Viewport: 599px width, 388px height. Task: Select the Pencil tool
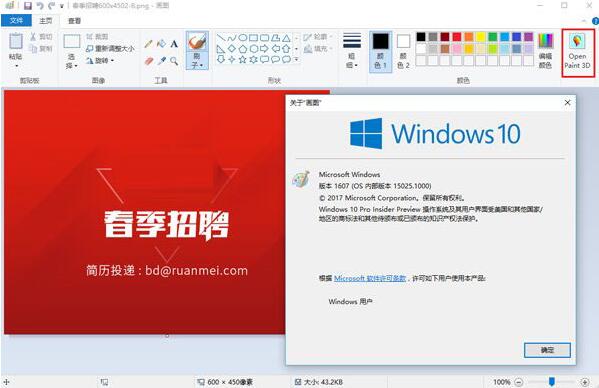tap(149, 44)
